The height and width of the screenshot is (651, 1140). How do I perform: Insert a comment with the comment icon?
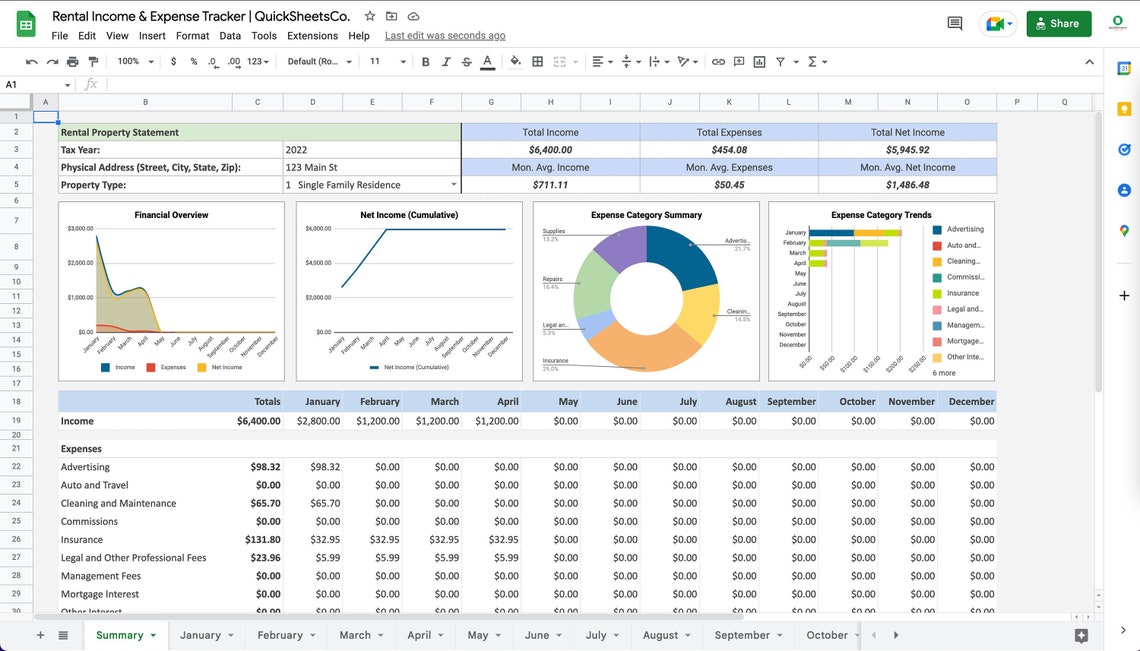point(738,61)
